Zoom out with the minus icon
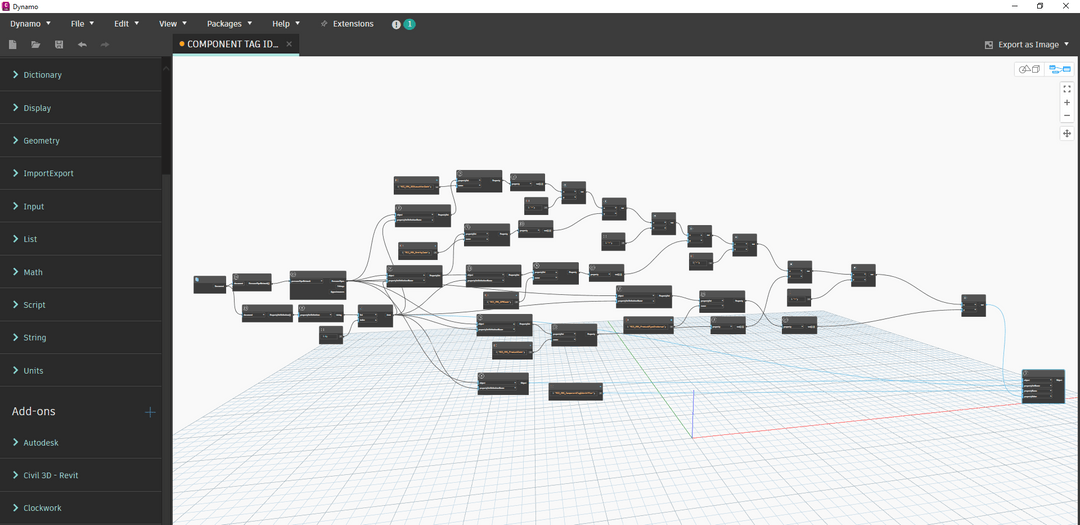 pyautogui.click(x=1067, y=116)
